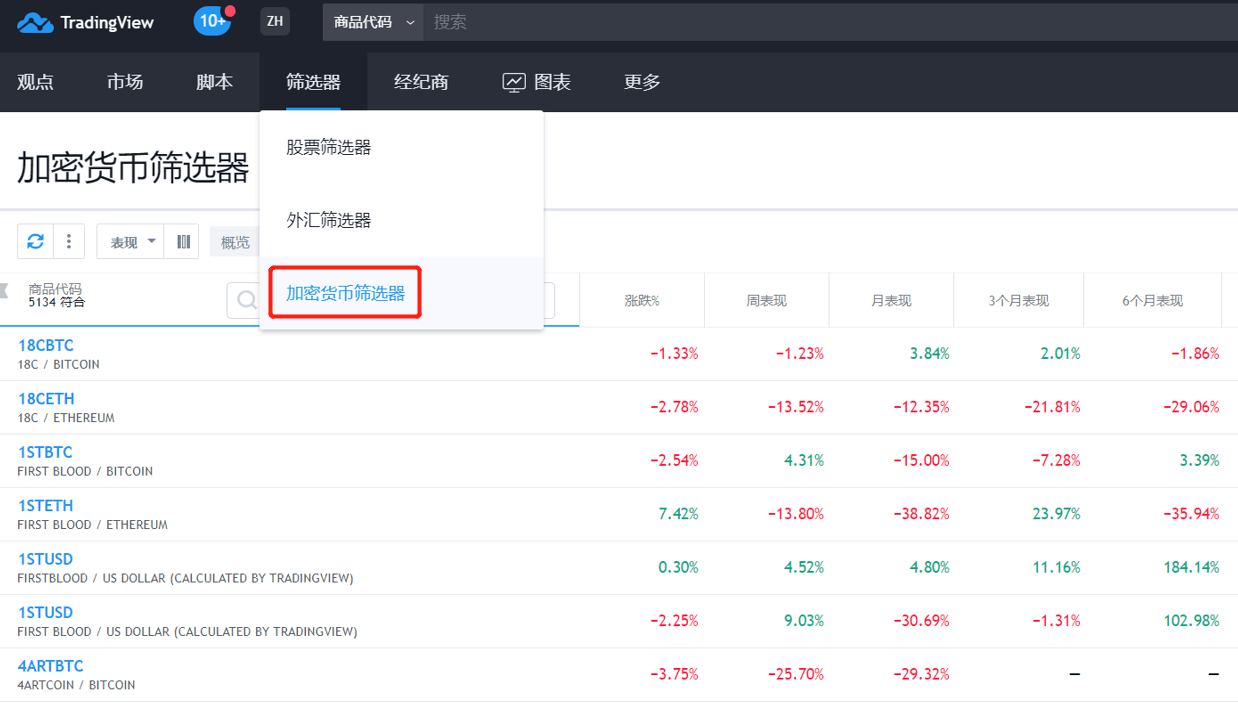Screen dimensions: 1238x703
Task: Click the chart monitor icon in navigation
Action: (x=514, y=82)
